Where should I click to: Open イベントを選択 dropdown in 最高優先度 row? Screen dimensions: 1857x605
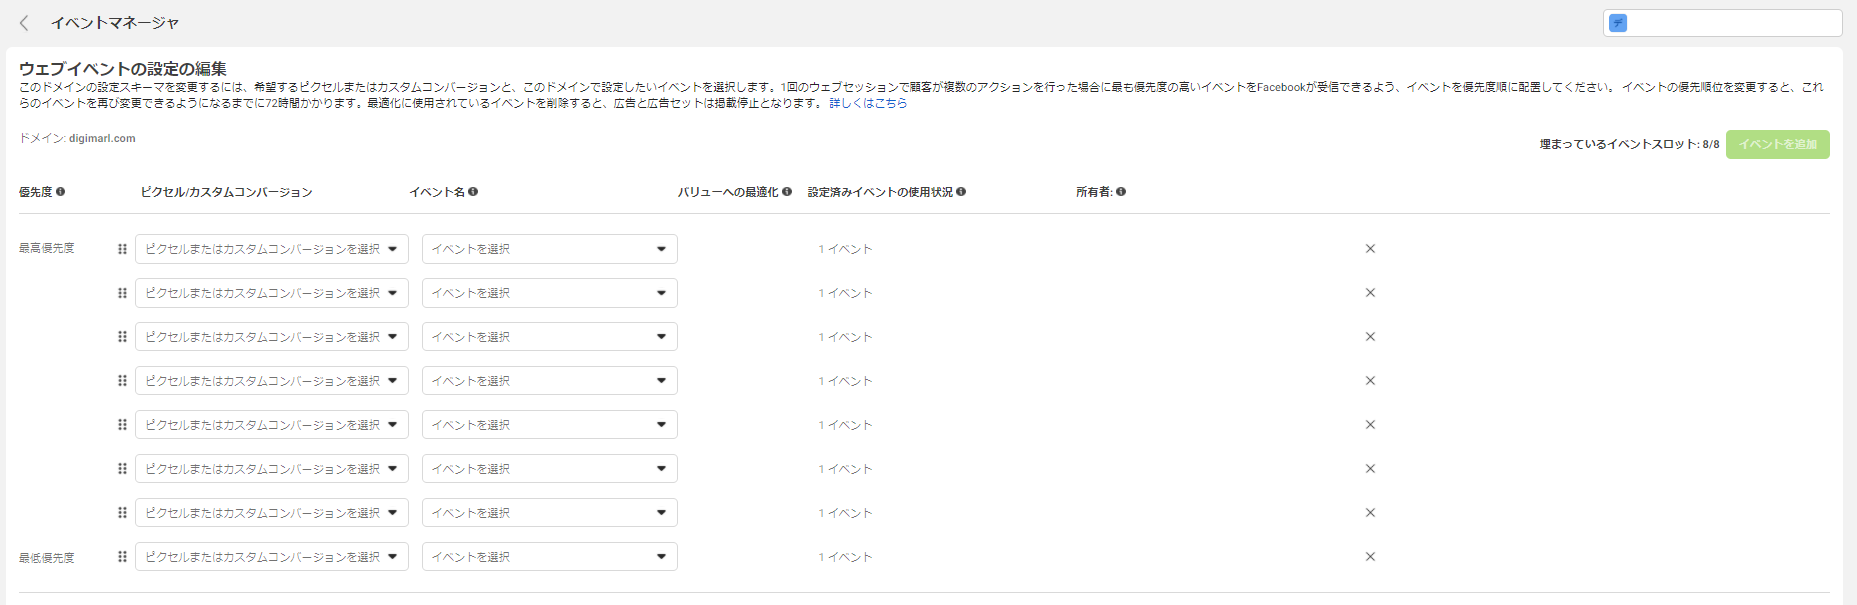click(x=550, y=249)
